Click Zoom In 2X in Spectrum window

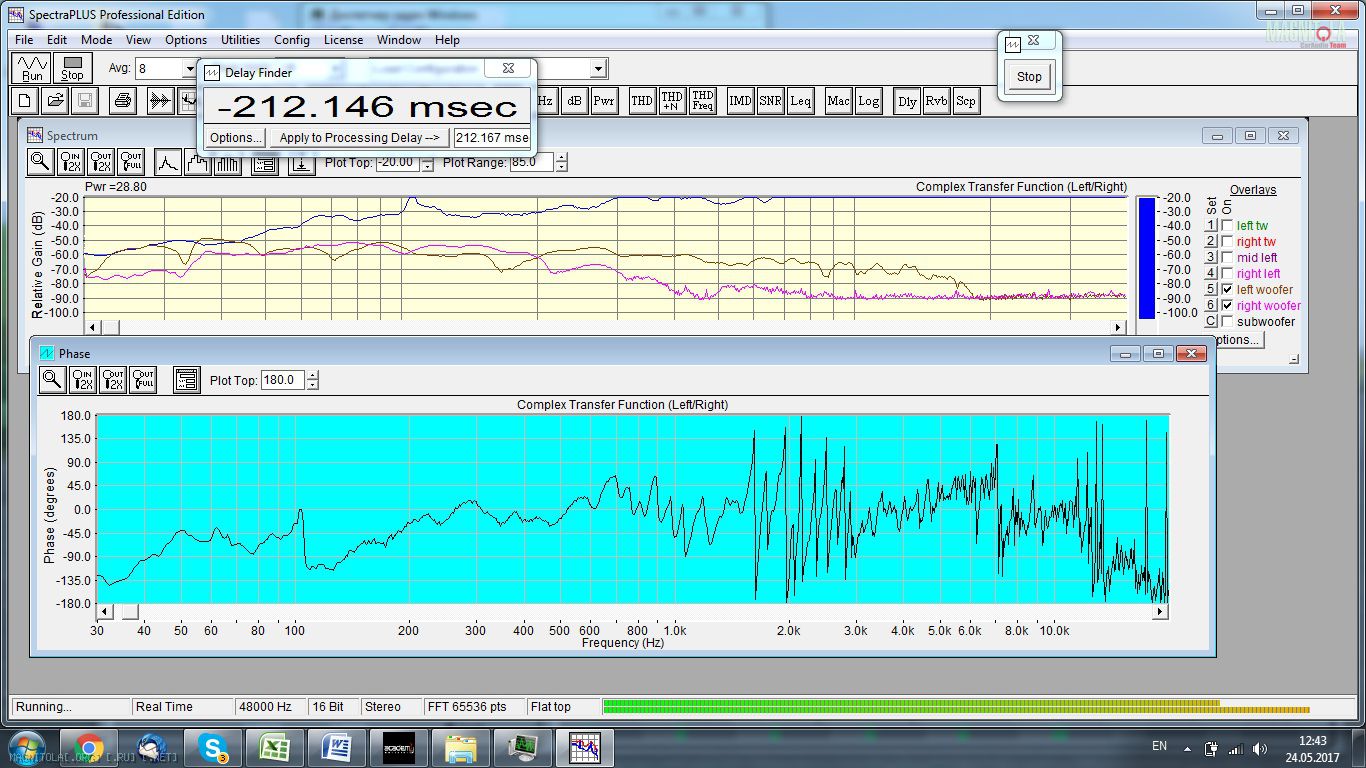pyautogui.click(x=71, y=162)
